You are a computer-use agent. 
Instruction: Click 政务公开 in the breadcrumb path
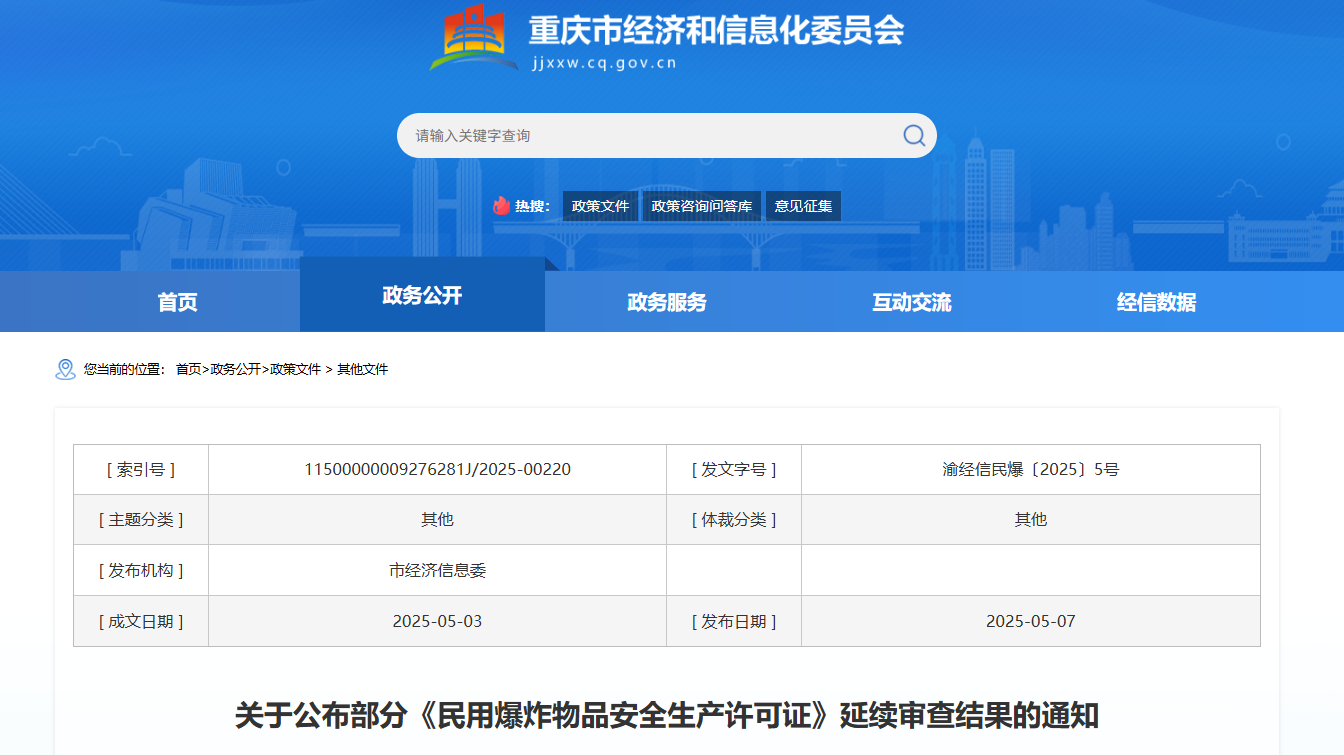[x=235, y=369]
